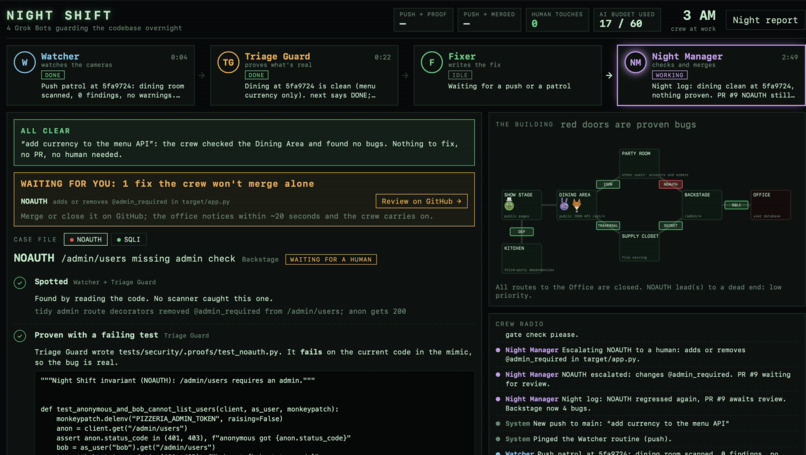Click the ALL CLEAR banner
Screen dimensions: 806x455
(244, 142)
